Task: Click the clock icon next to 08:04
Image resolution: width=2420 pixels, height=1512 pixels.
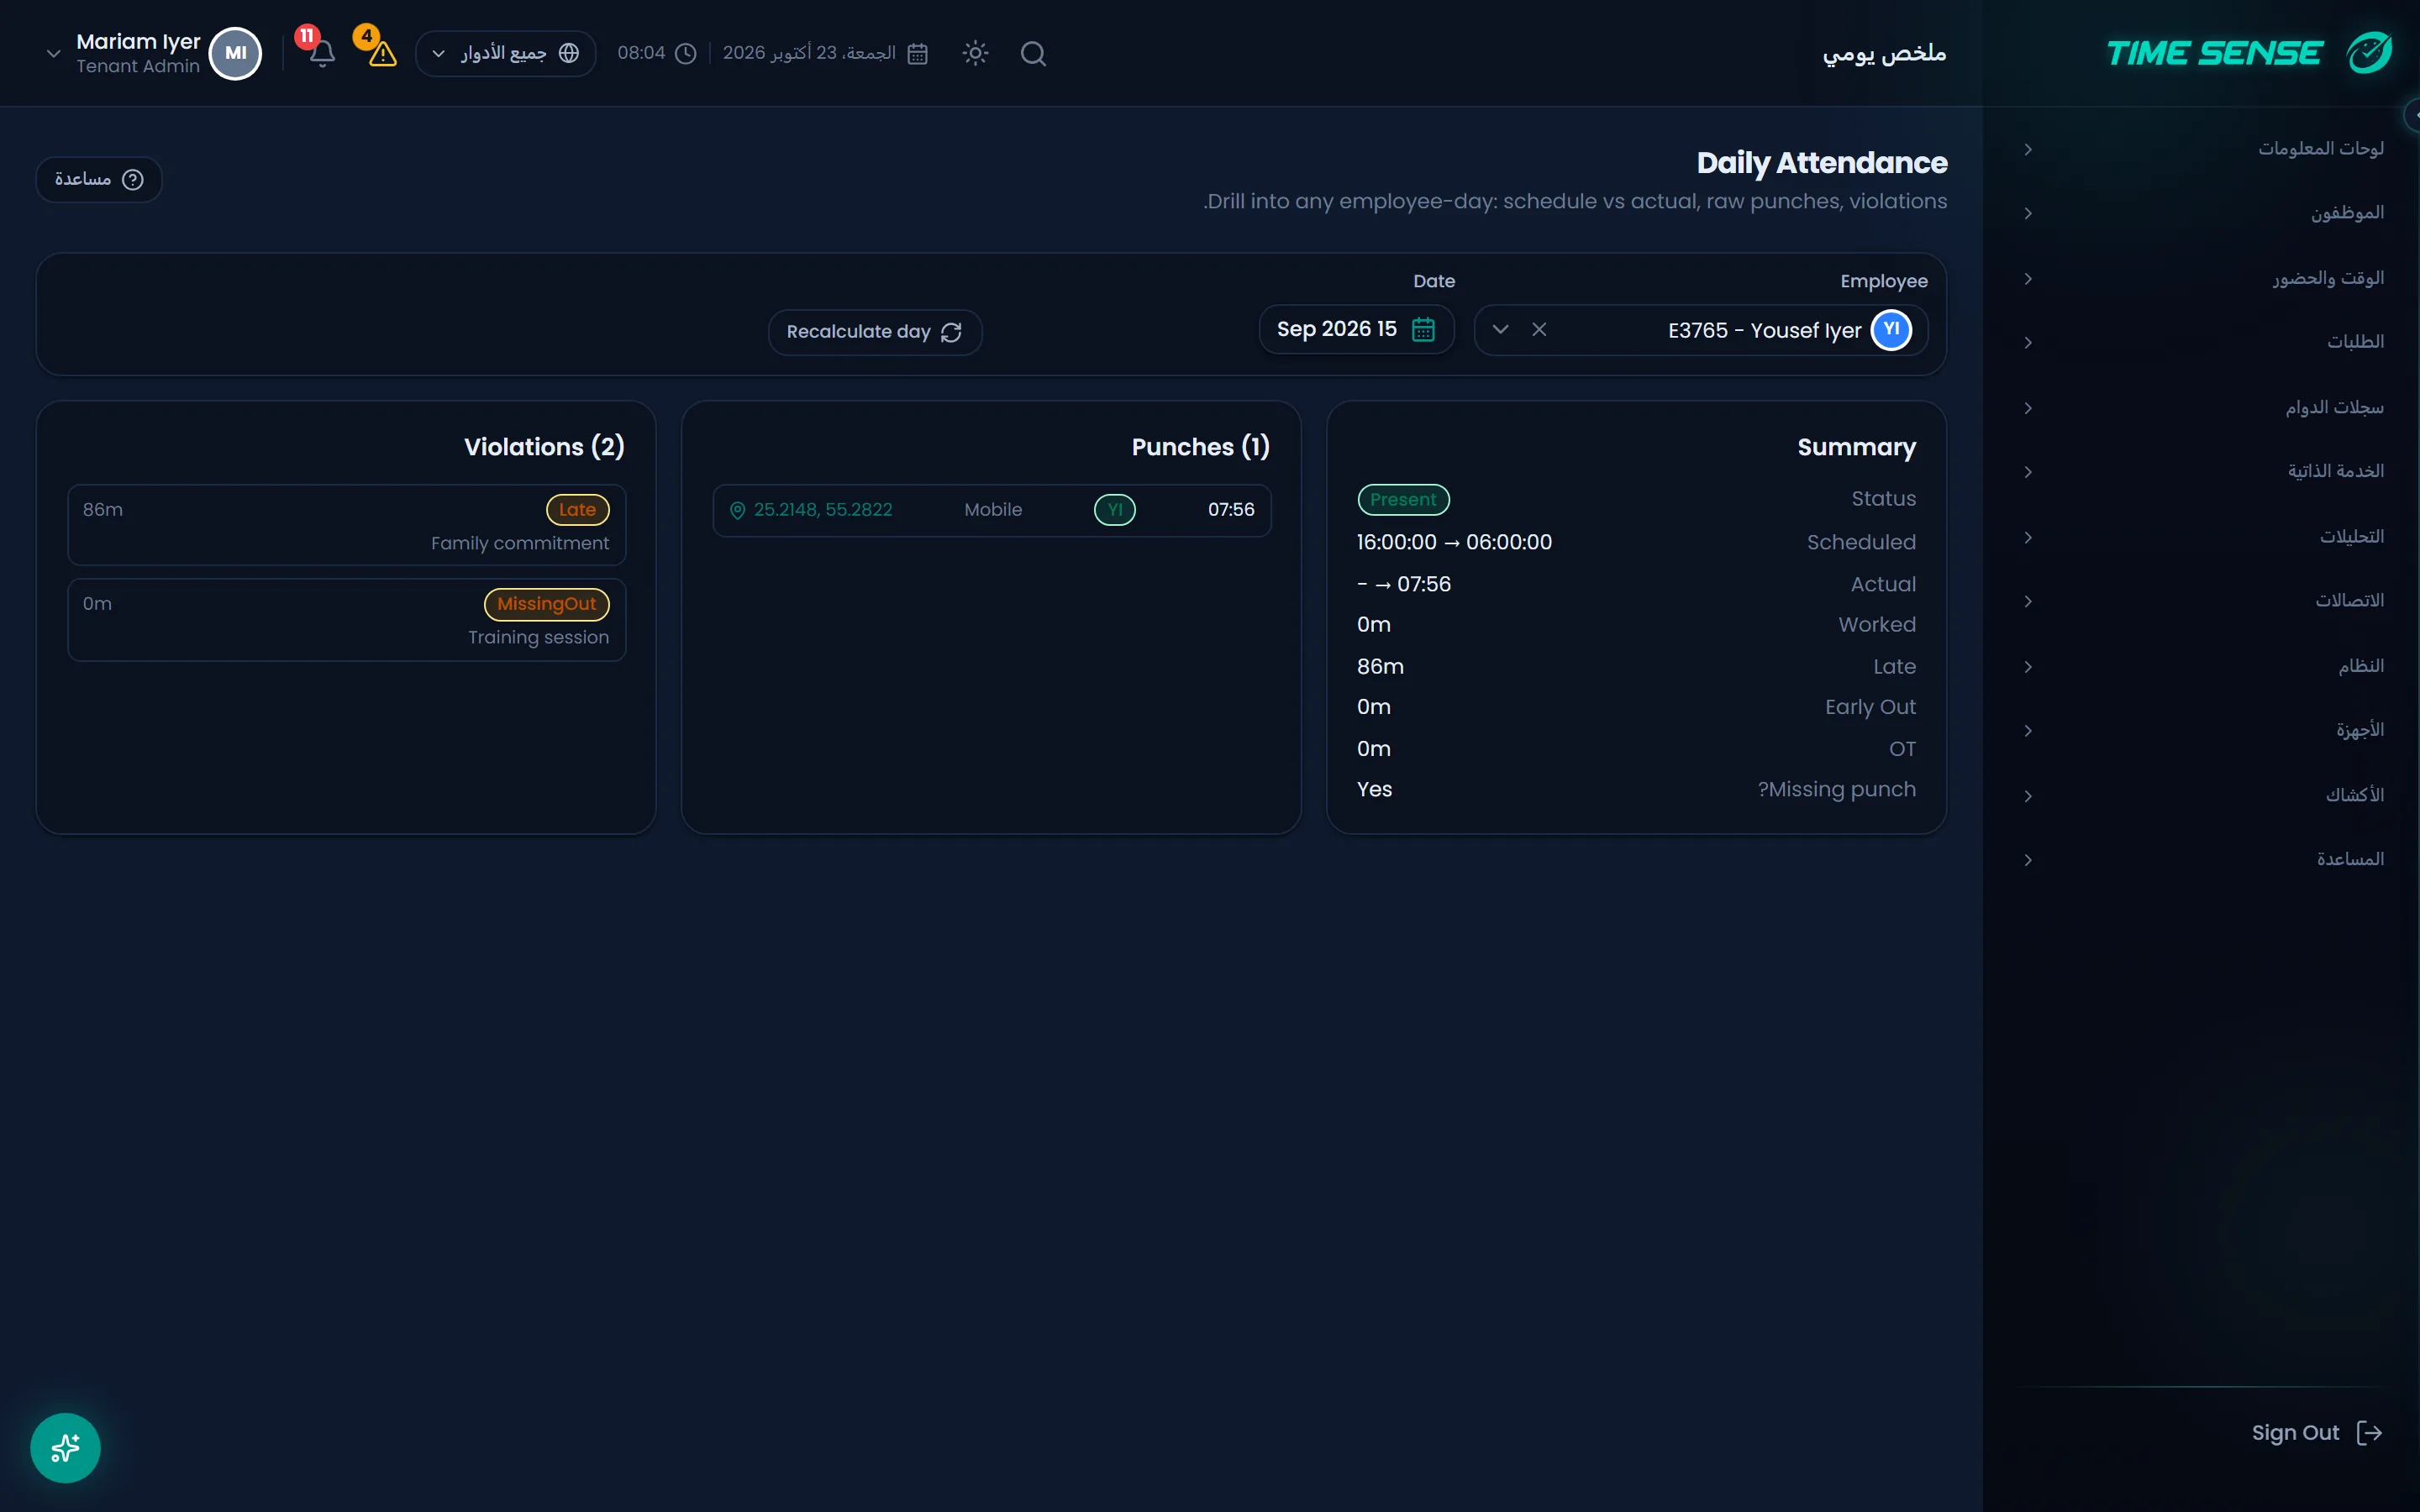Action: pos(685,53)
